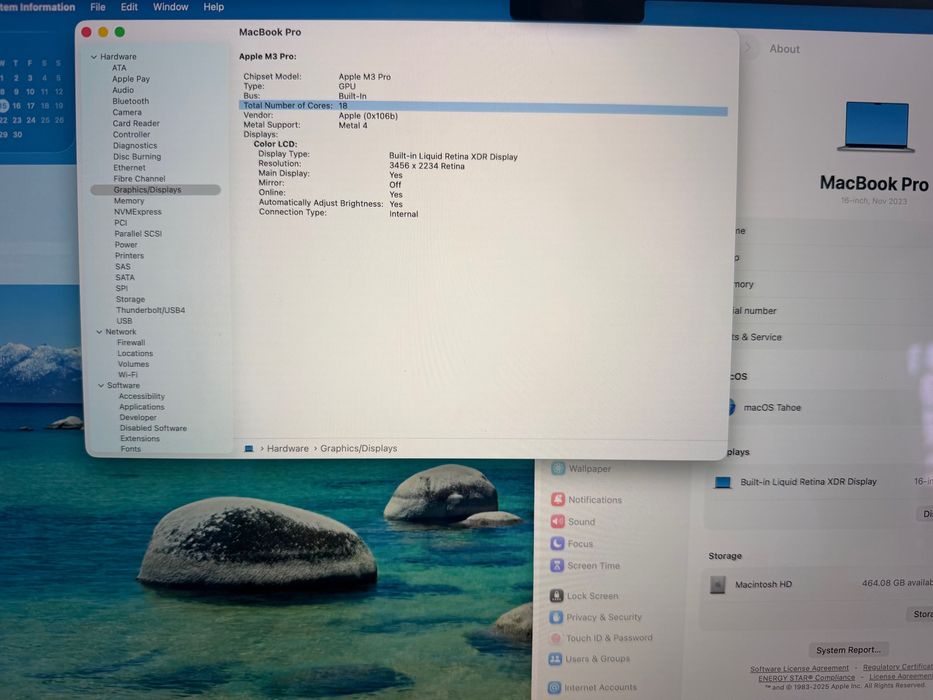Open Users & Groups icon in System Settings
The width and height of the screenshot is (933, 700).
555,659
